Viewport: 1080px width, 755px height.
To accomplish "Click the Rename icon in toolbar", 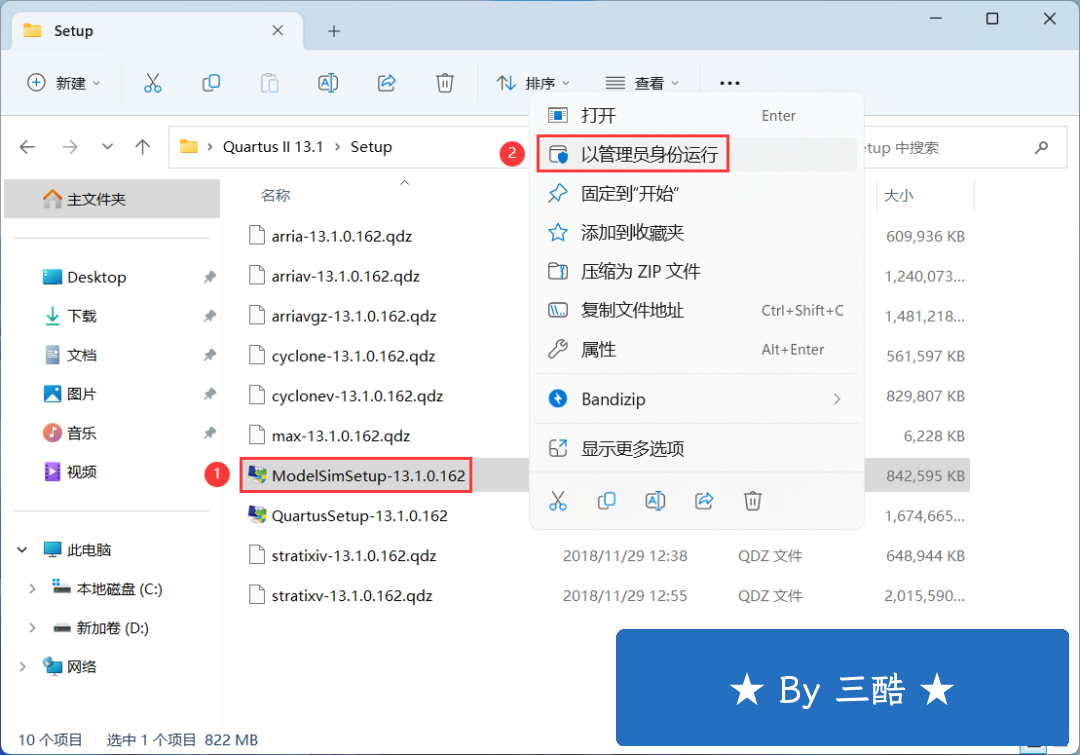I will point(327,83).
